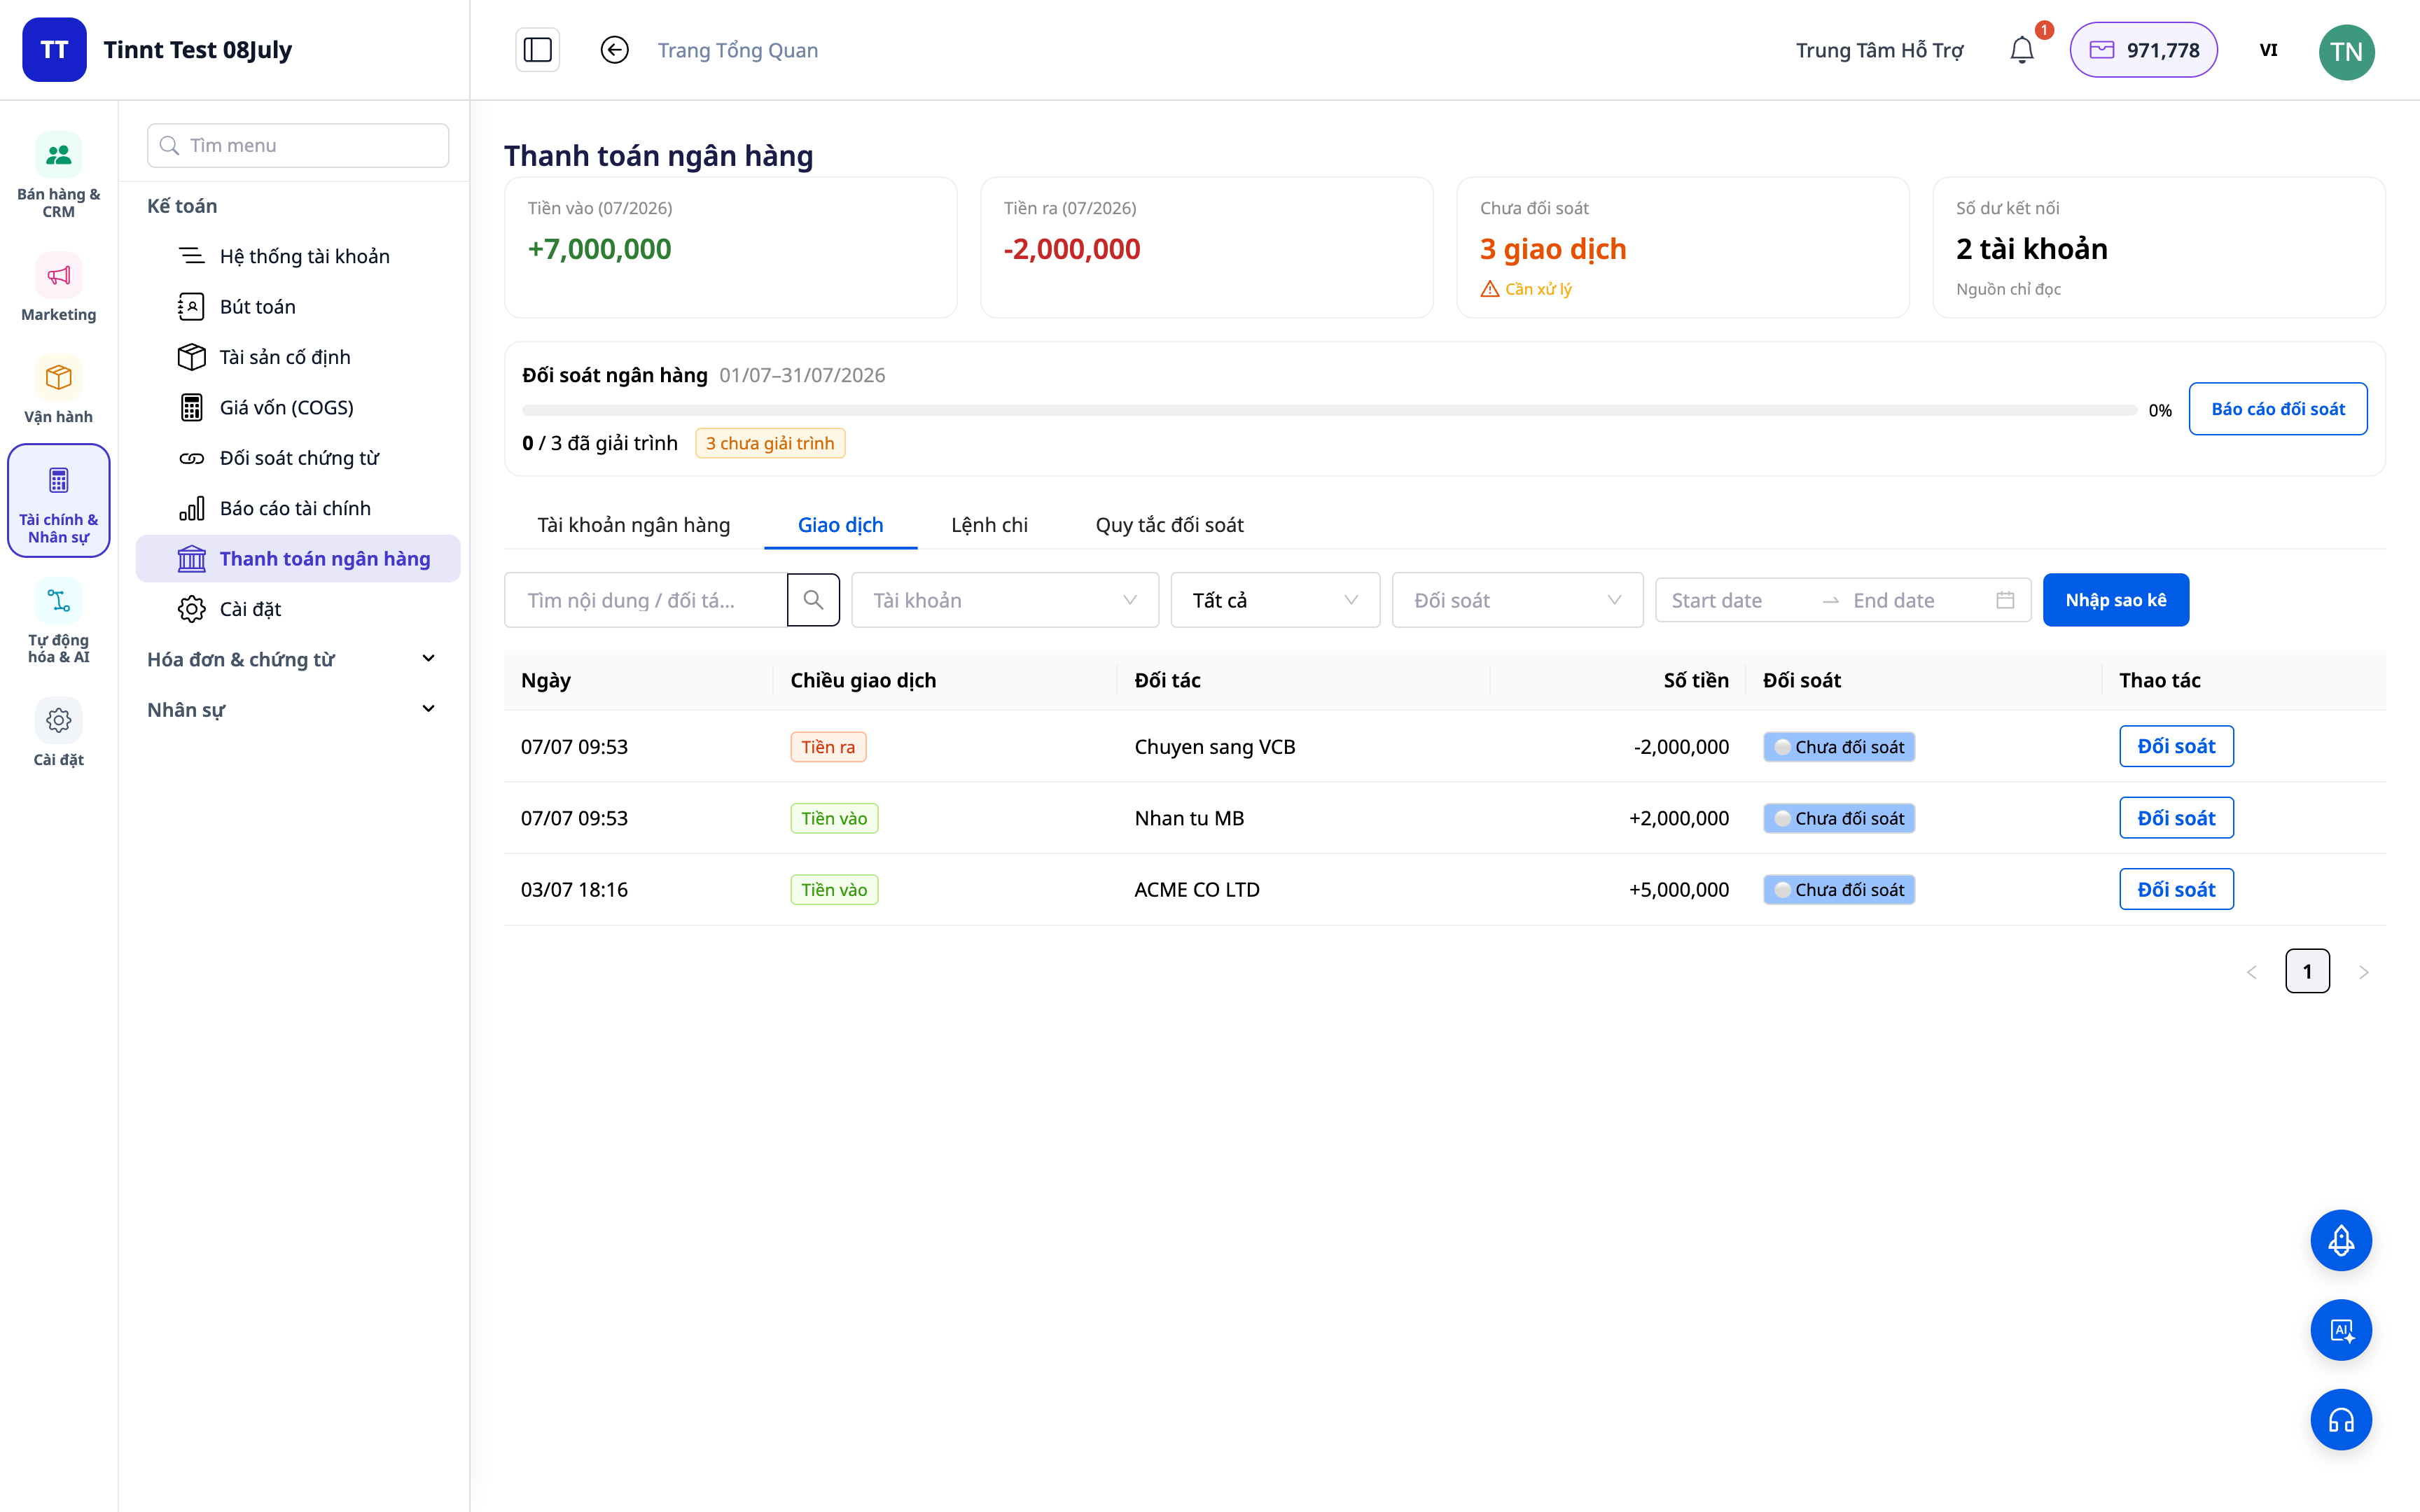Click the Kế toán section header
Viewport: 2420px width, 1512px height.
pyautogui.click(x=182, y=206)
